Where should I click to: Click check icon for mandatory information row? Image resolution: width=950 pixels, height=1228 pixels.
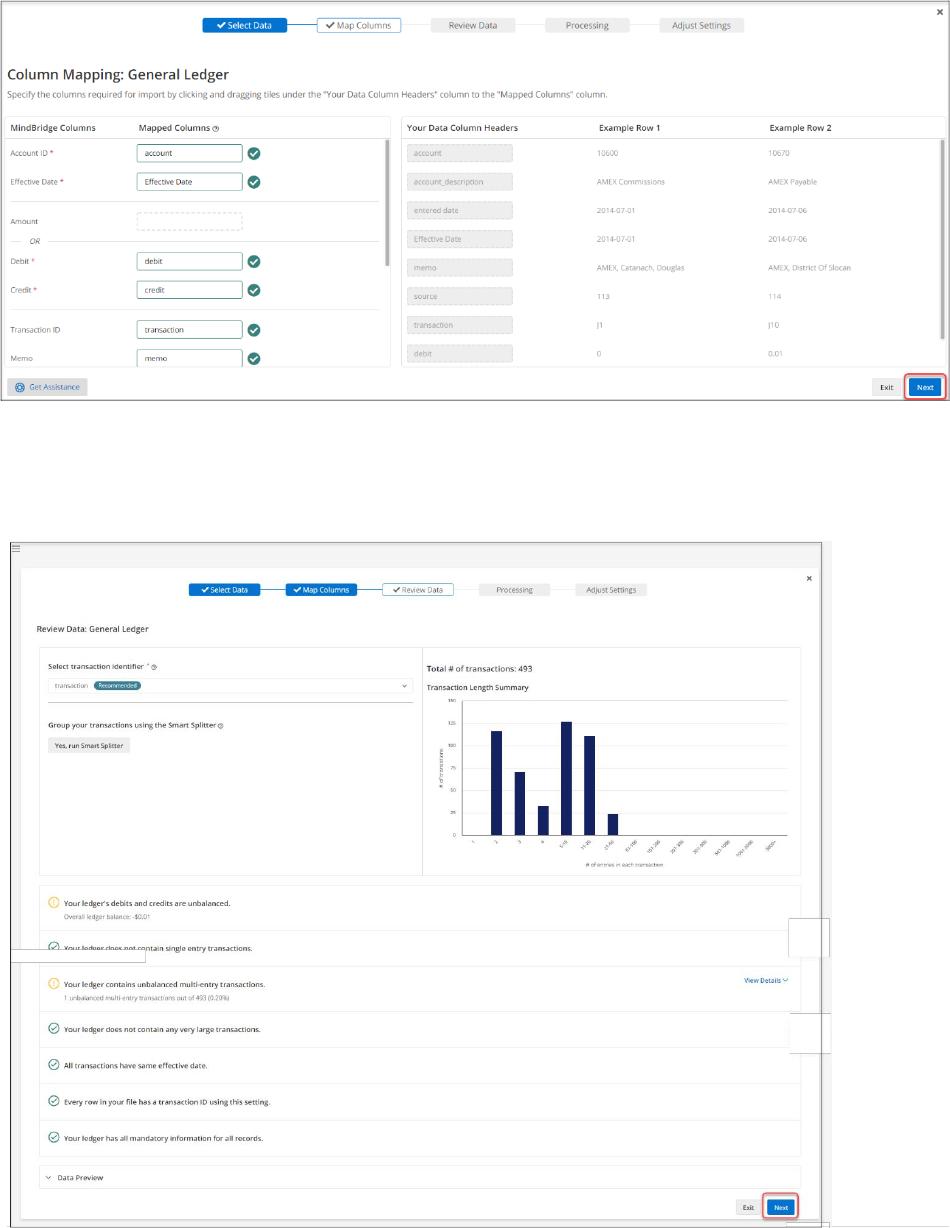pyautogui.click(x=54, y=1137)
